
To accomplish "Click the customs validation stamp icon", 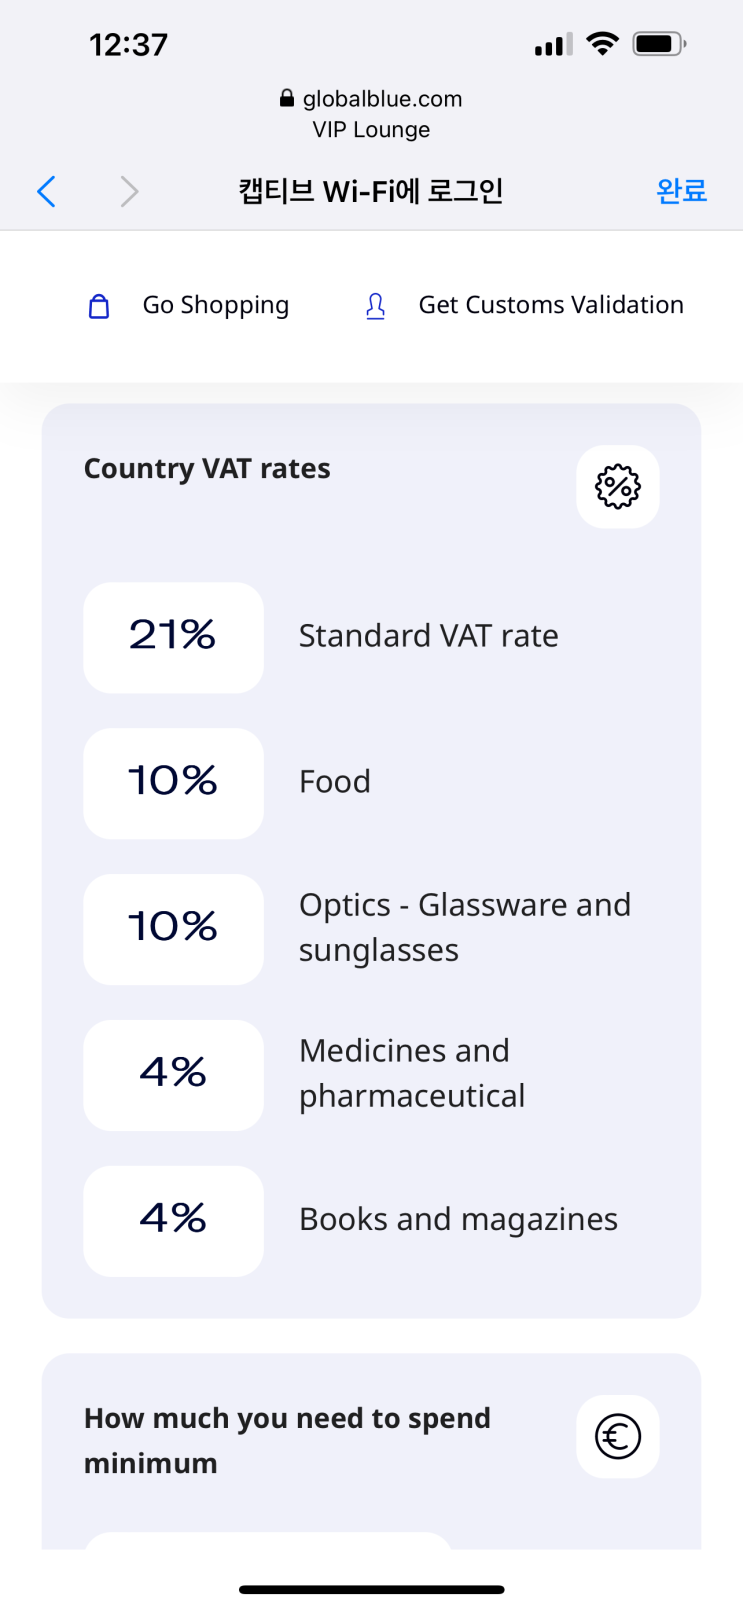I will (375, 306).
